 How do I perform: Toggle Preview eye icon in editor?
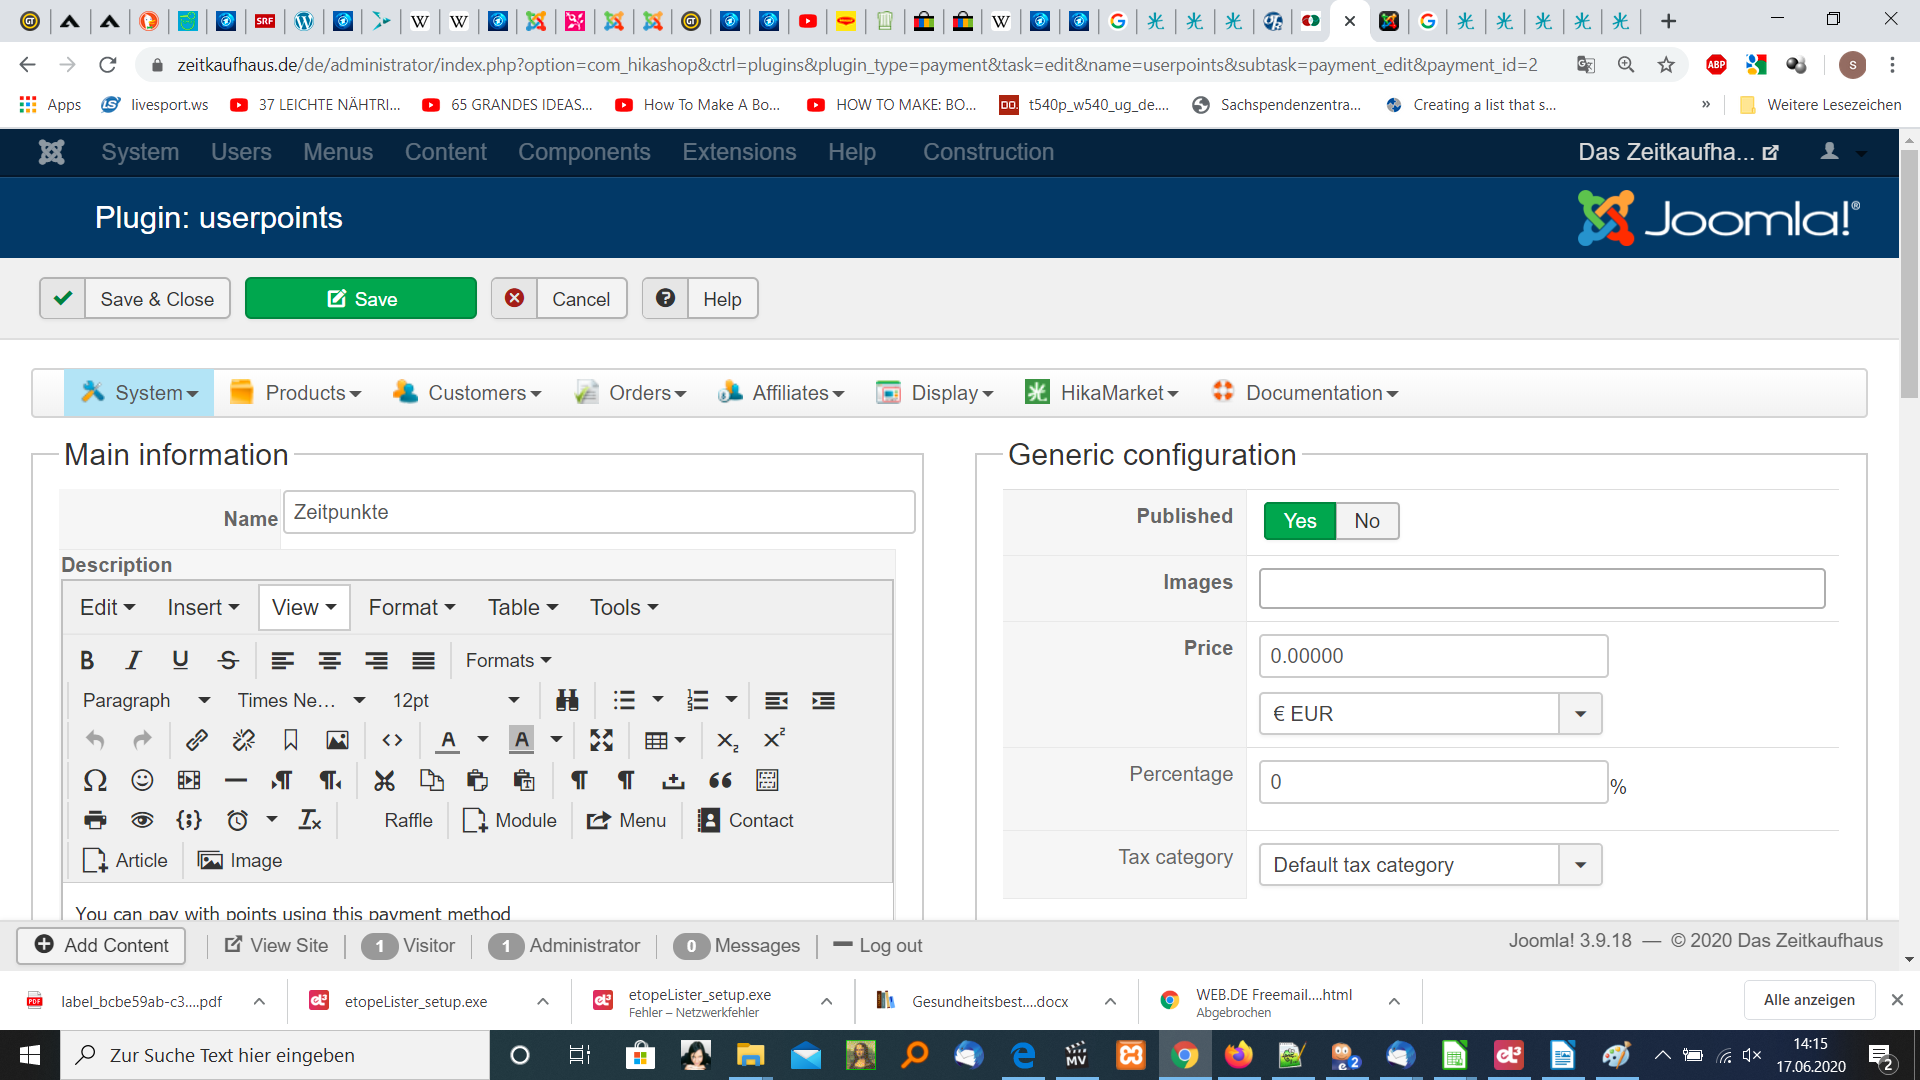142,820
